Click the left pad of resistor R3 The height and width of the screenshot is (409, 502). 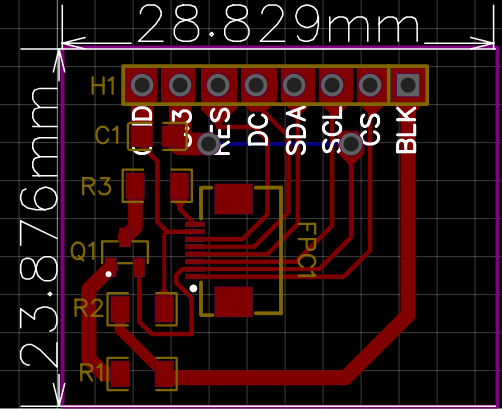tap(134, 186)
